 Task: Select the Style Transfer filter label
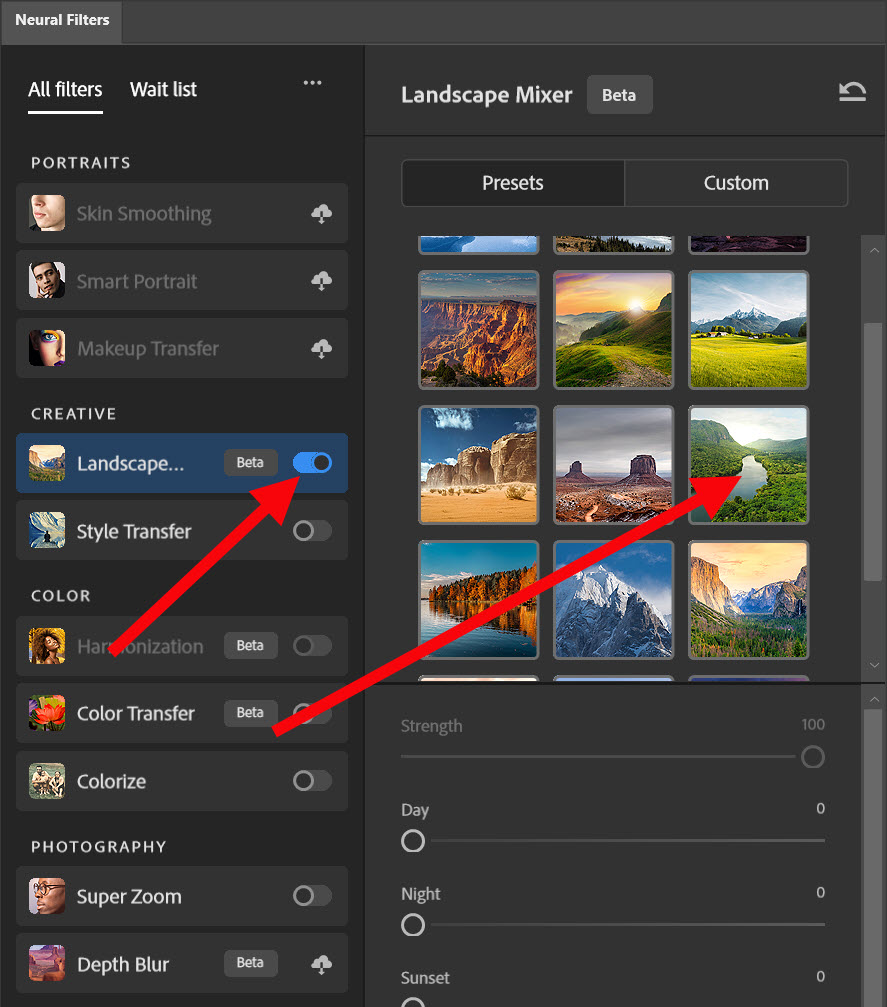click(x=134, y=531)
